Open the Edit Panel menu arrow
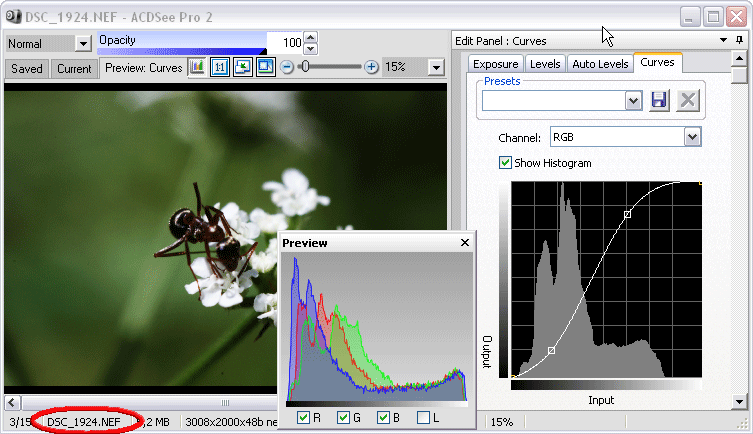This screenshot has width=753, height=434. point(723,40)
